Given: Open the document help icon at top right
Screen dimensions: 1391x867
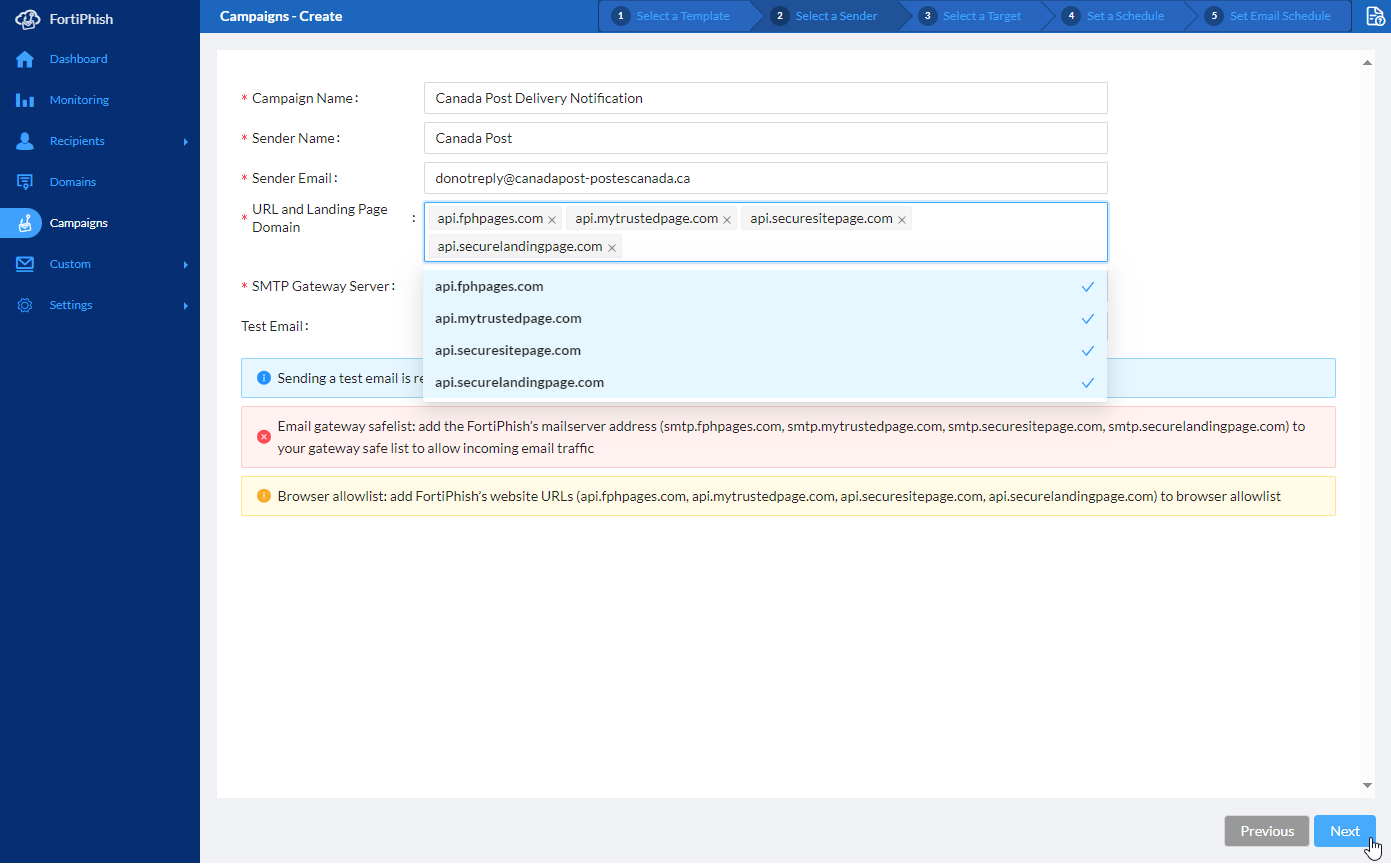Looking at the screenshot, I should pos(1375,16).
